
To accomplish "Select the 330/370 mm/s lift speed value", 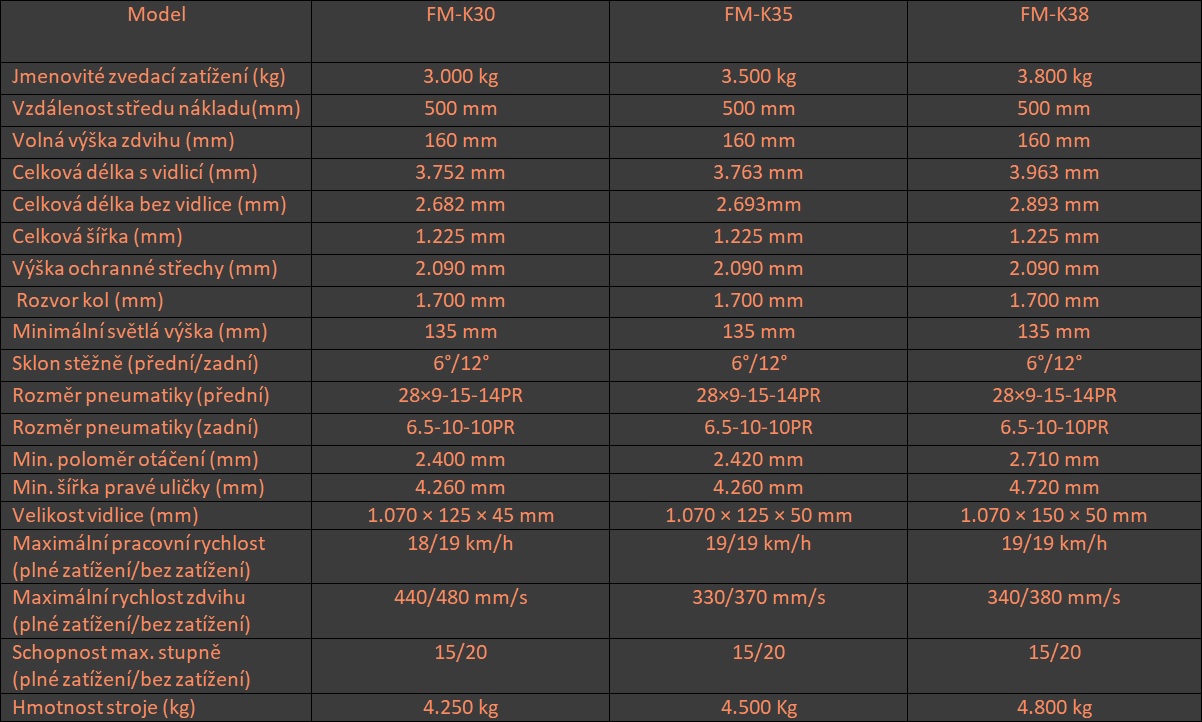I will tap(758, 598).
